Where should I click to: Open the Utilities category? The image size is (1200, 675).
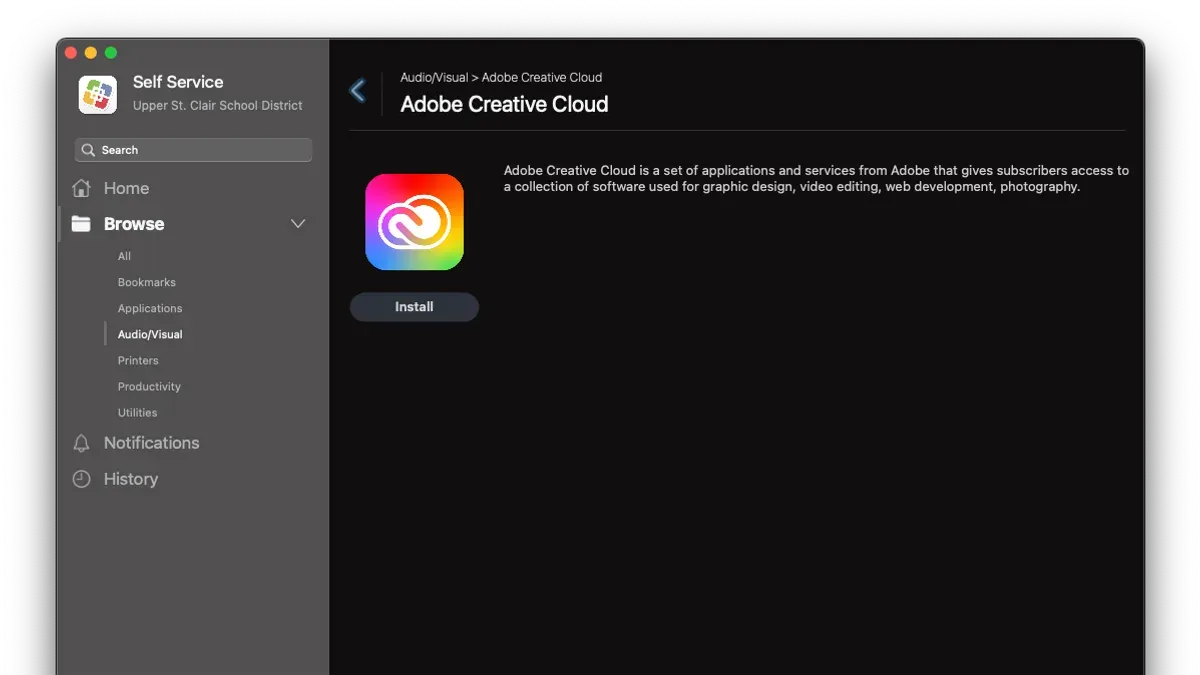pyautogui.click(x=137, y=412)
